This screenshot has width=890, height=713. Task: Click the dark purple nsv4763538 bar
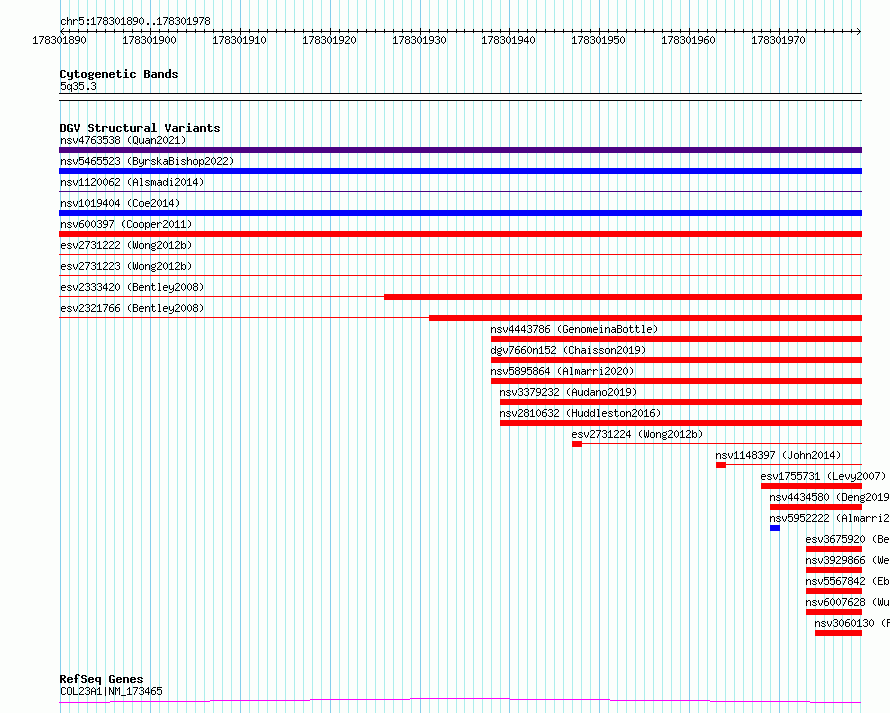click(460, 150)
